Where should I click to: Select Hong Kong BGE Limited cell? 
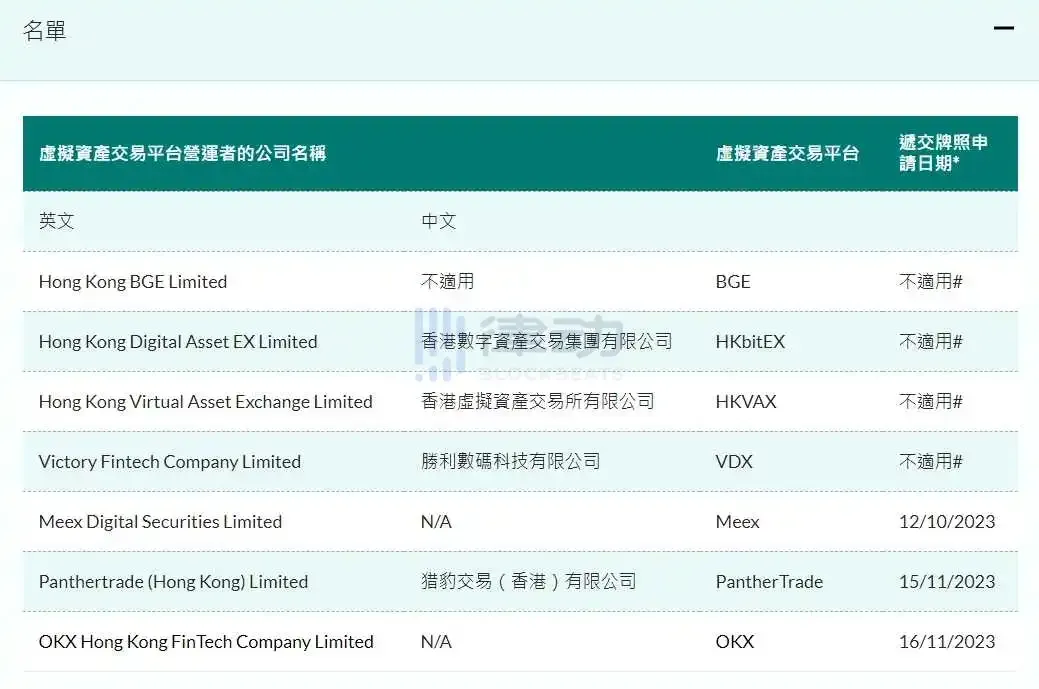133,282
